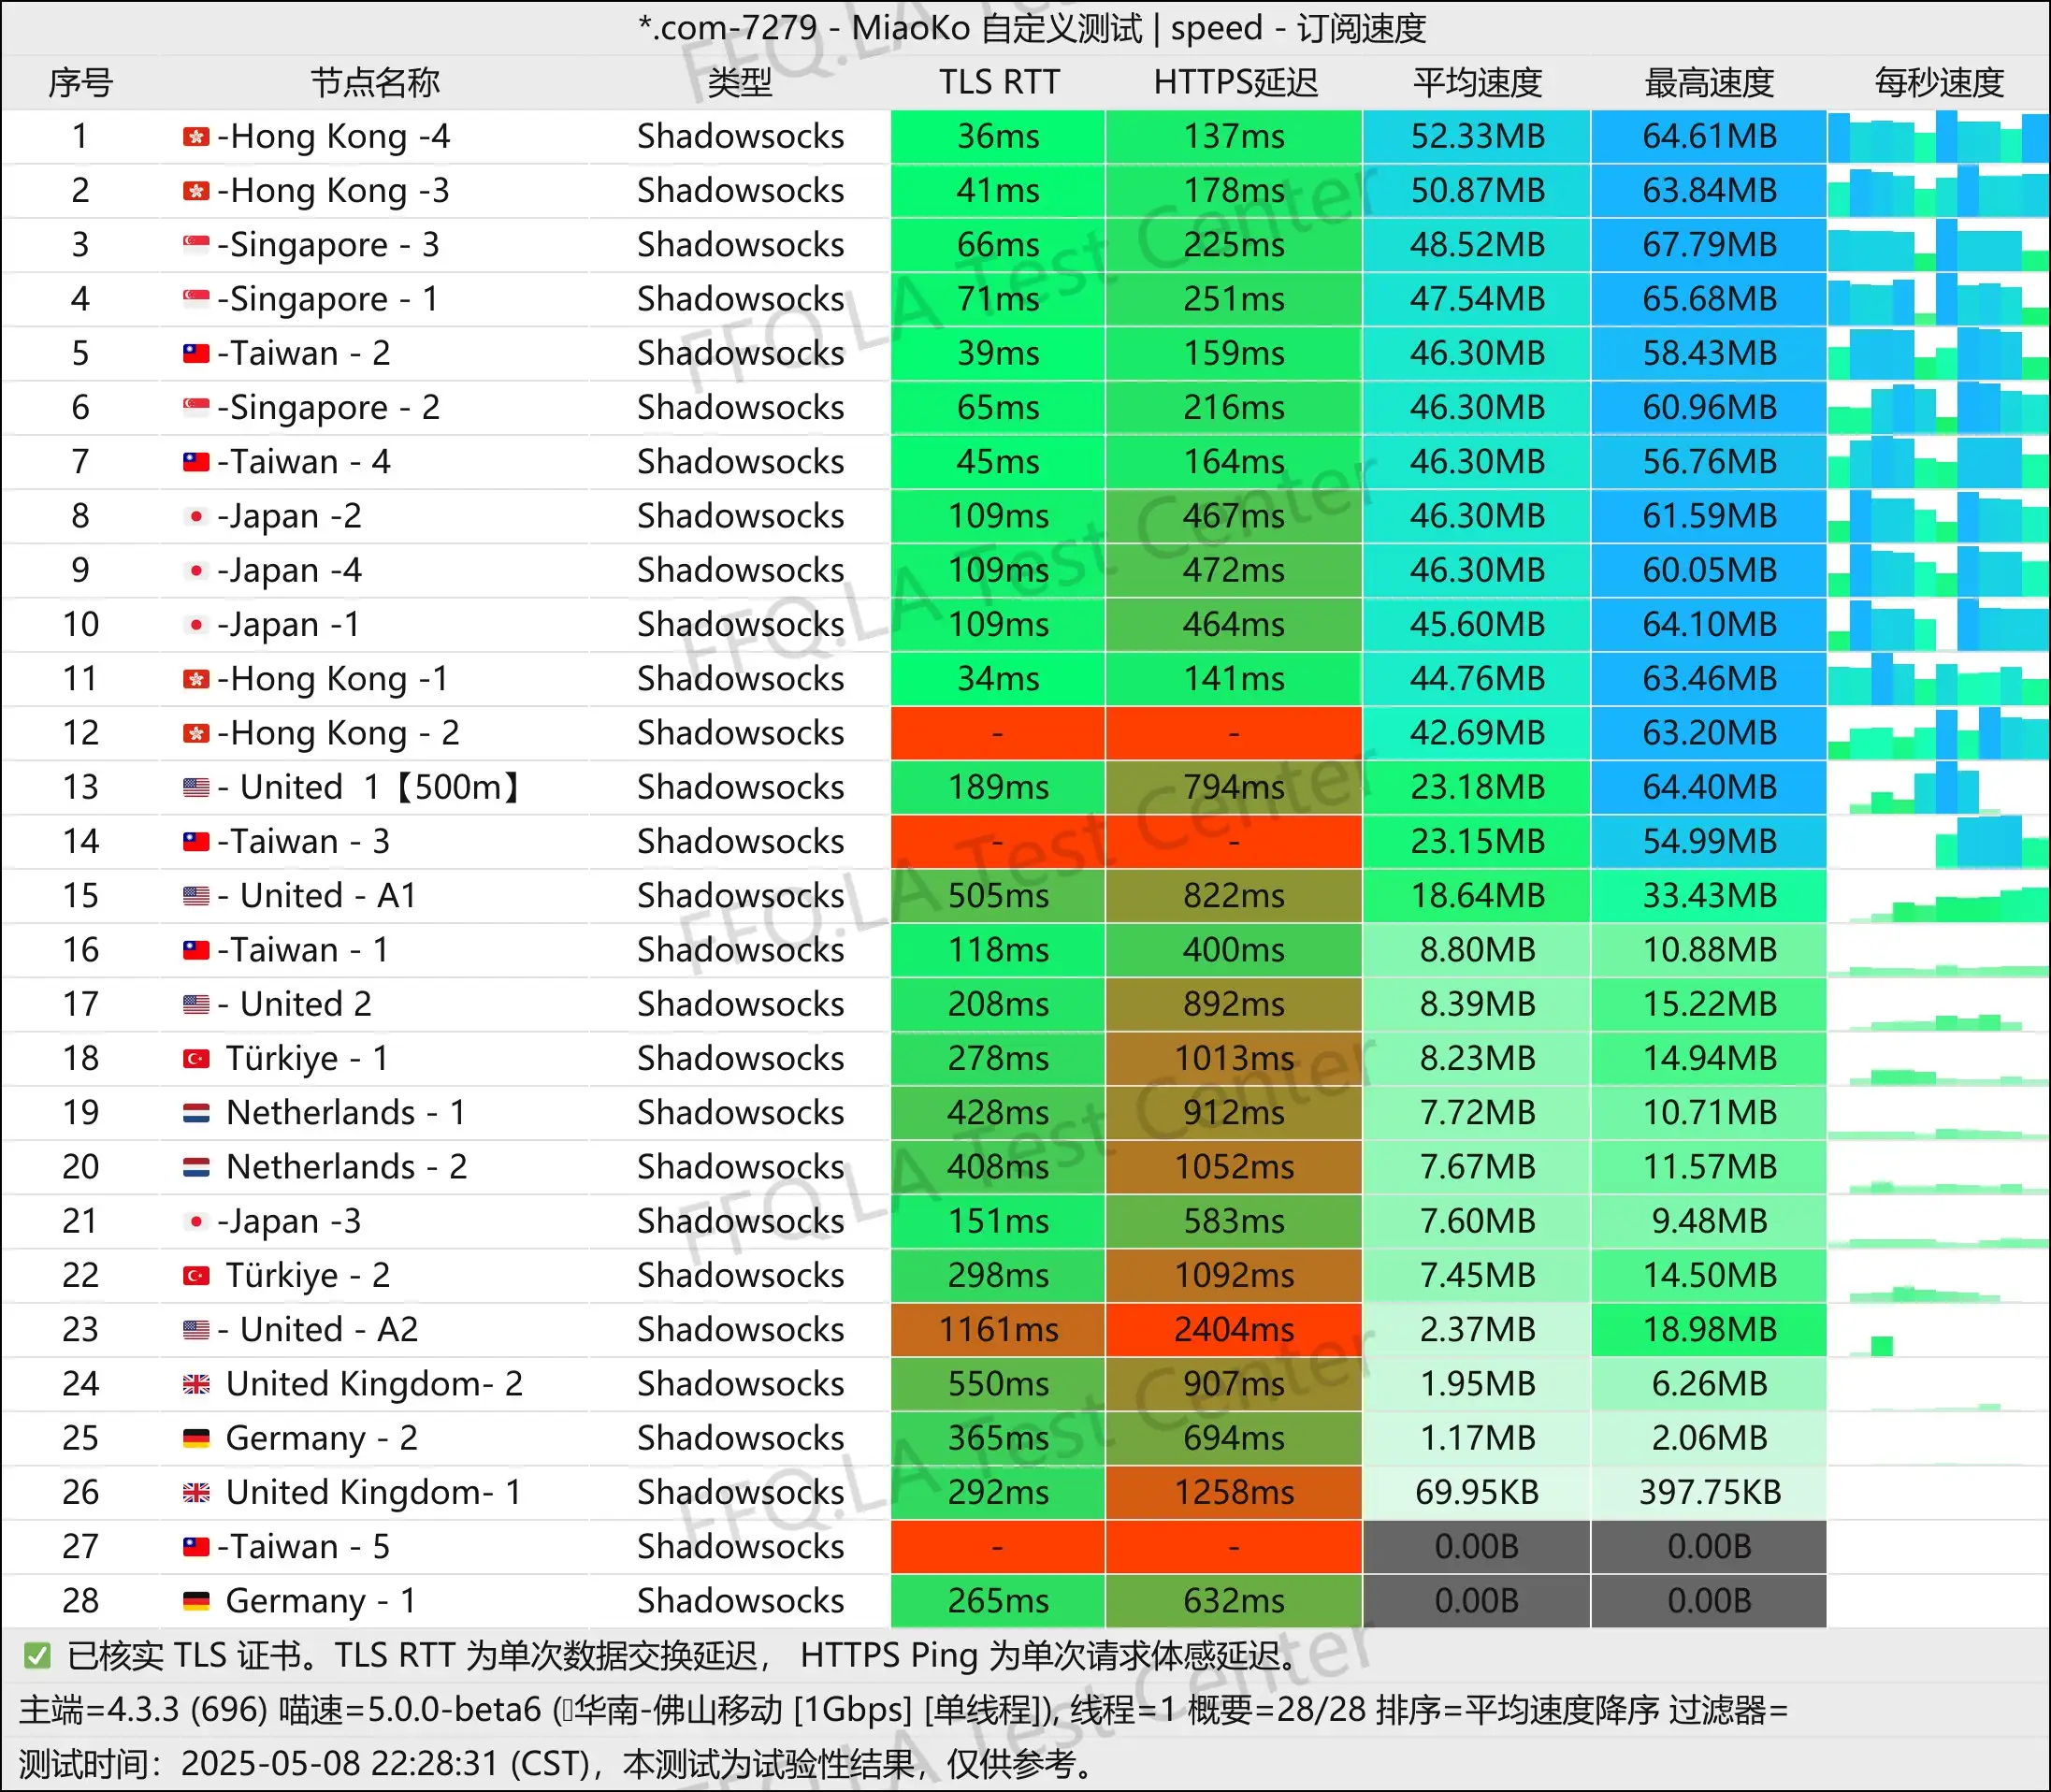Viewport: 2051px width, 1792px height.
Task: Click the HTTPS延迟 column header
Action: (x=1235, y=82)
